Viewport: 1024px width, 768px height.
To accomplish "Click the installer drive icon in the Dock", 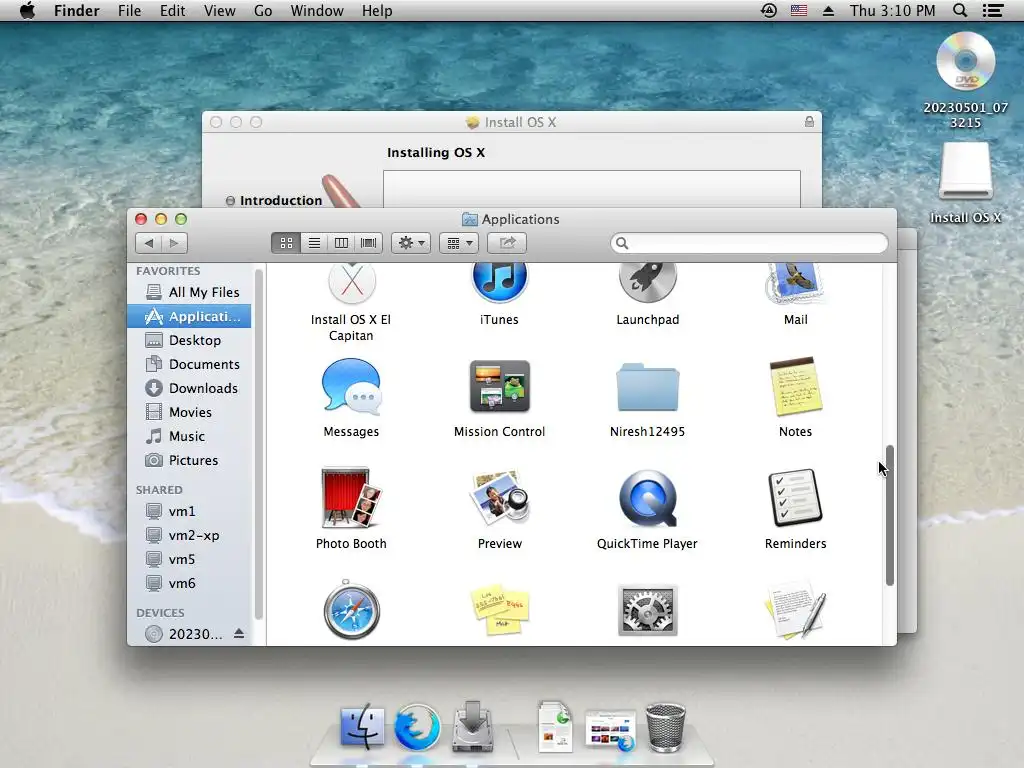I will pos(472,726).
